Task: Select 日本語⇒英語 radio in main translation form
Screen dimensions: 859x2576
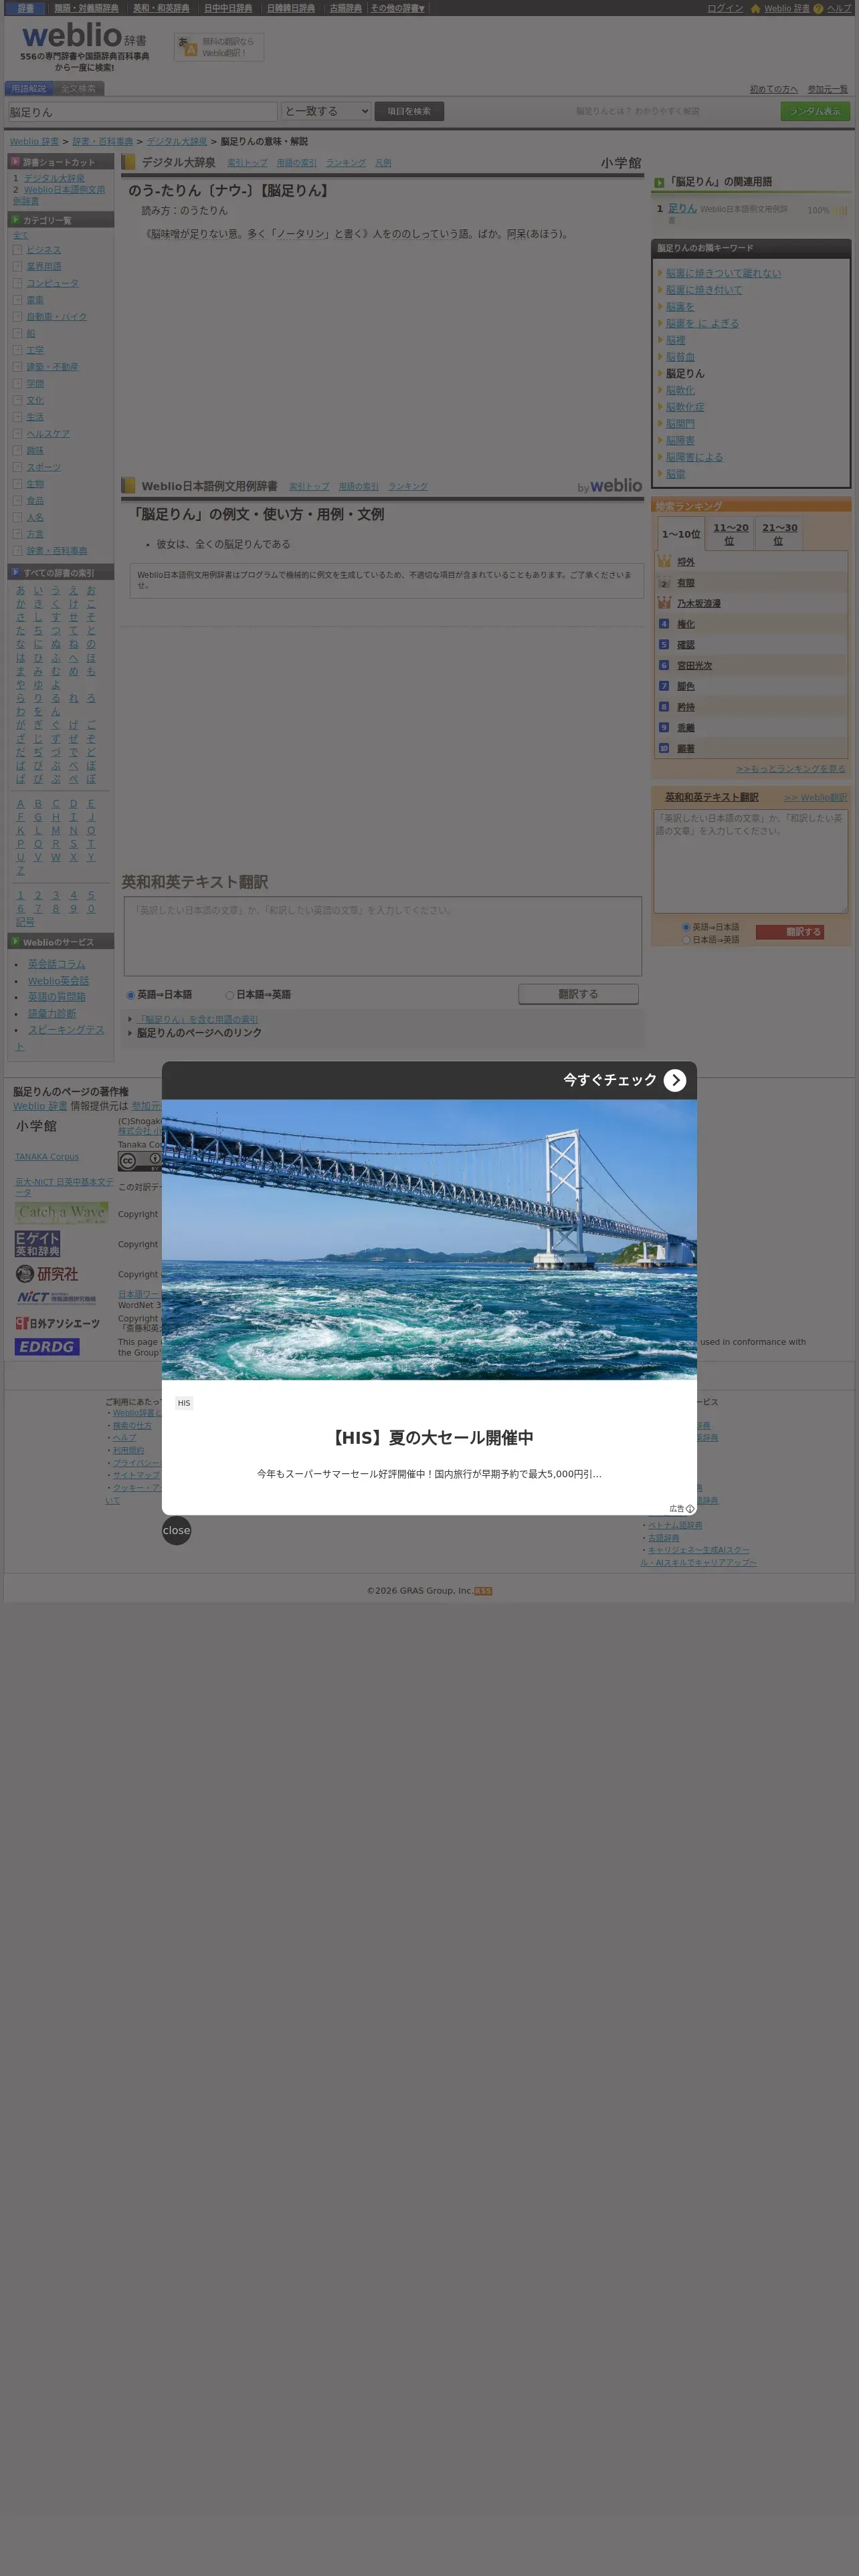Action: (x=230, y=995)
